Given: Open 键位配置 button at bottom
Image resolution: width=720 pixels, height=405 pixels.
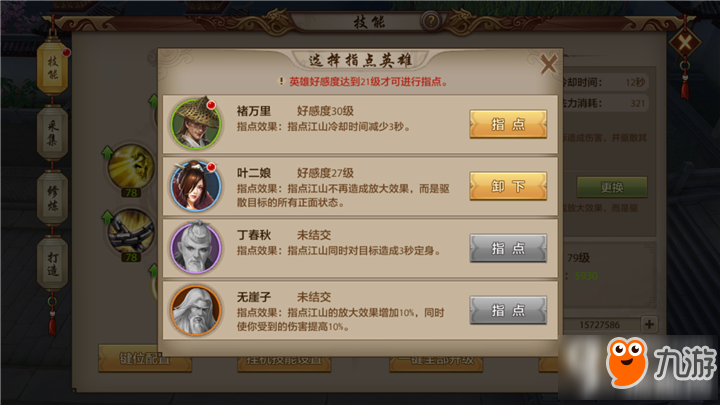Looking at the screenshot, I should [145, 358].
